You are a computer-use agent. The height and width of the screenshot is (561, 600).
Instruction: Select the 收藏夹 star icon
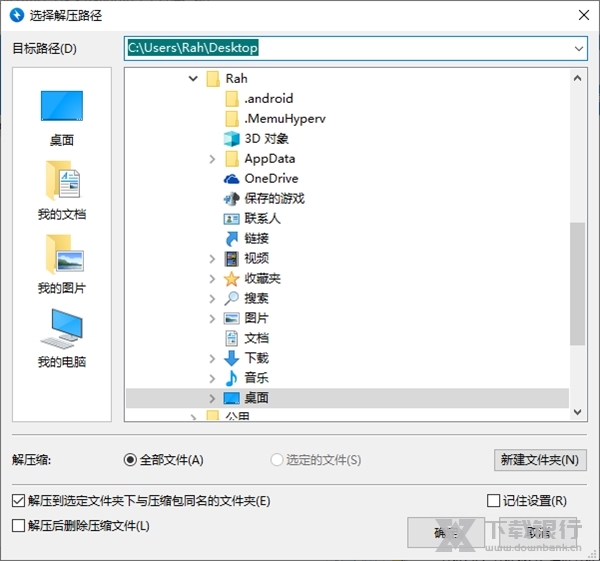[x=232, y=279]
